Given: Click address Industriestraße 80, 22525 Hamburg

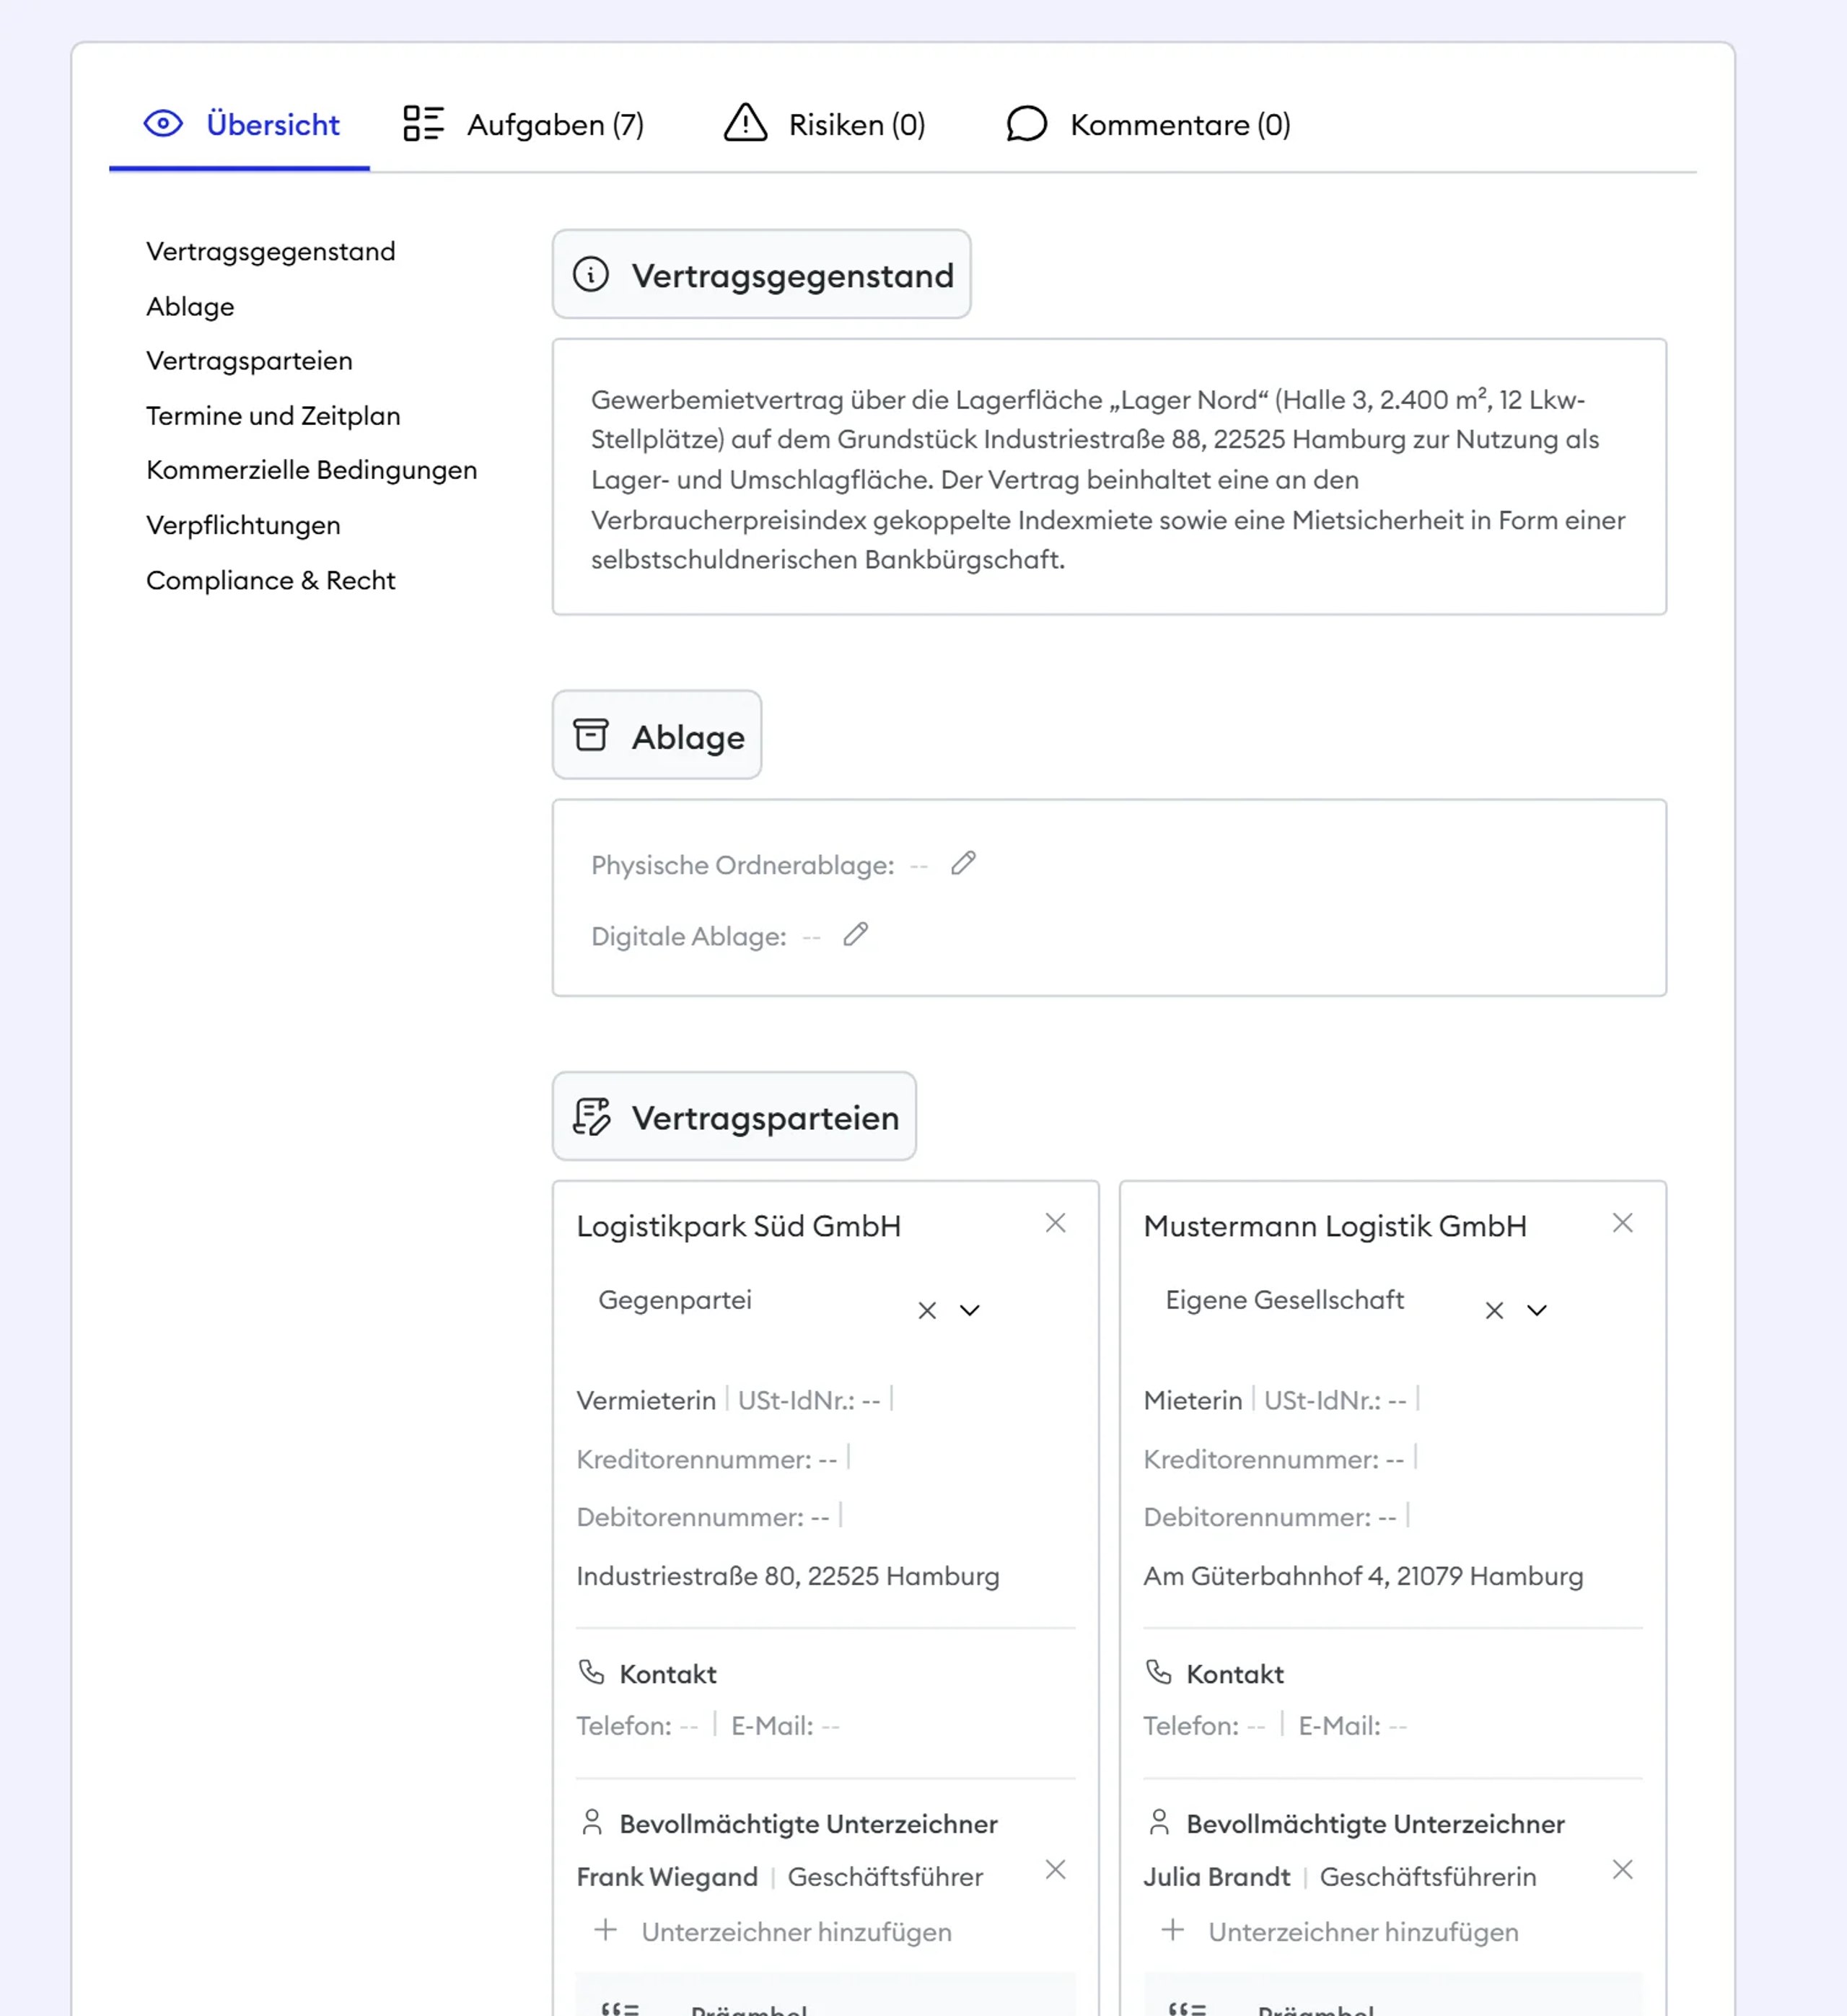Looking at the screenshot, I should click(788, 1576).
